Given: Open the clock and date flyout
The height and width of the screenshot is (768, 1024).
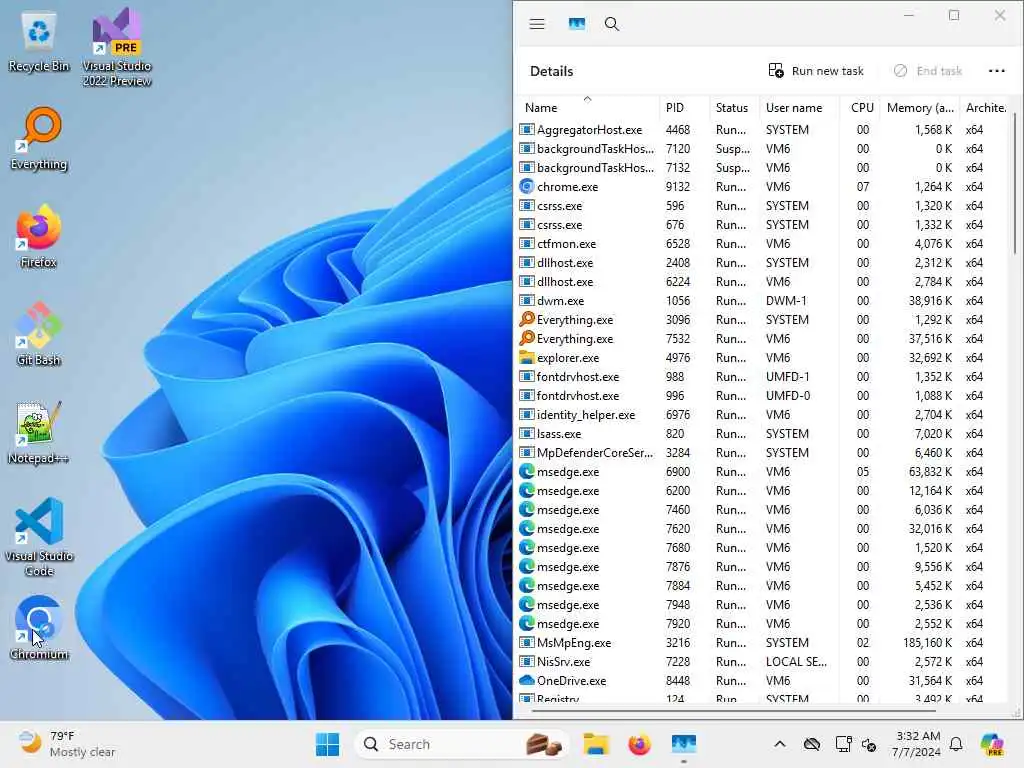Looking at the screenshot, I should coord(916,744).
